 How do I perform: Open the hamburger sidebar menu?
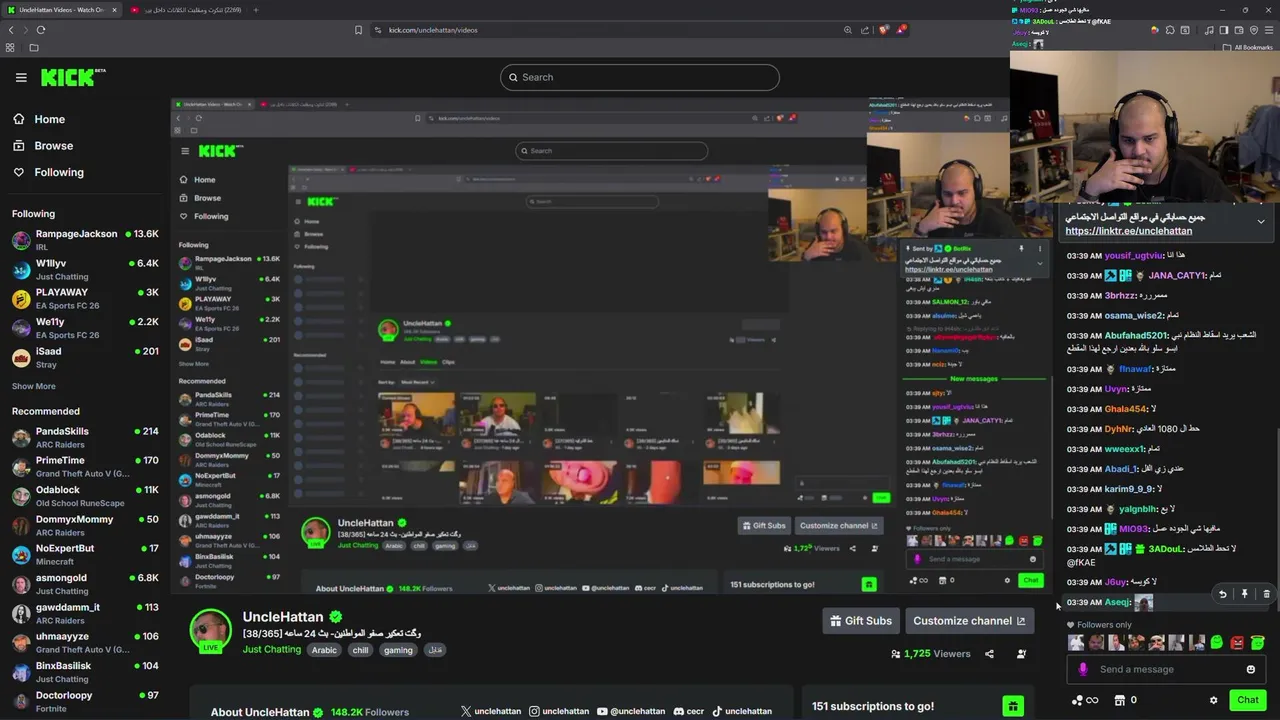click(21, 77)
